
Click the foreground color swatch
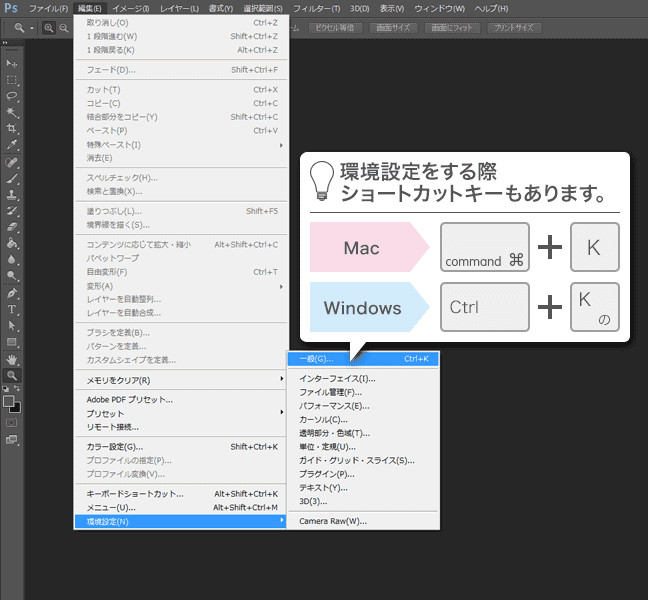[8, 399]
